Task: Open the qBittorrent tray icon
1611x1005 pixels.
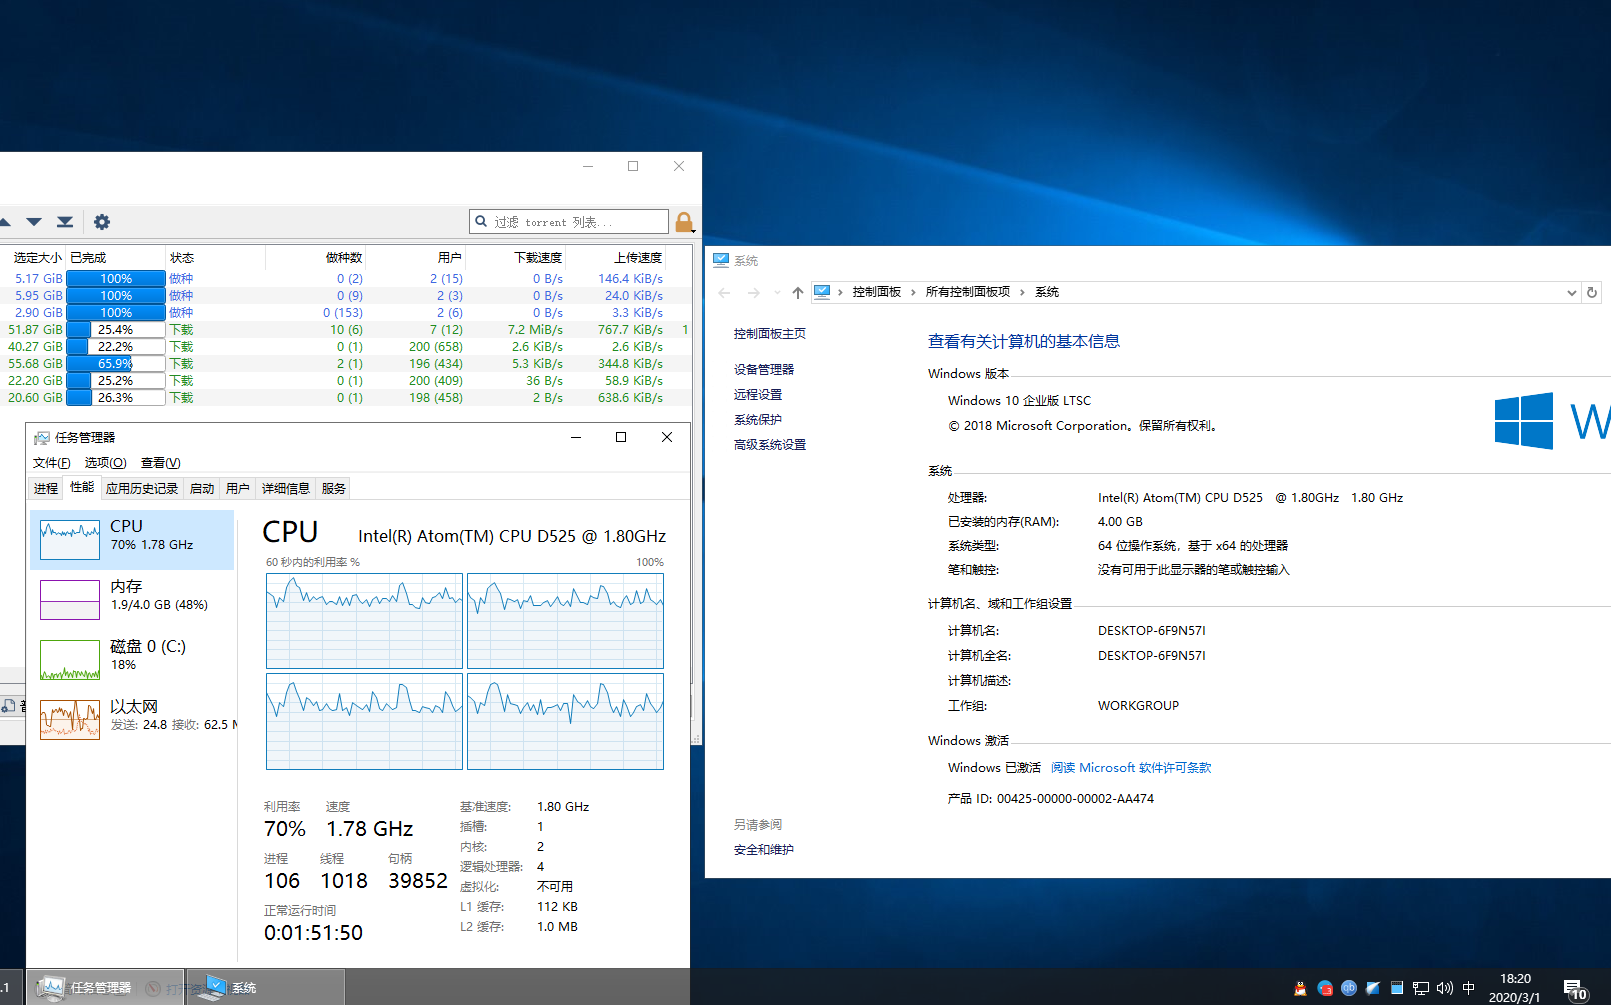Action: point(1349,988)
